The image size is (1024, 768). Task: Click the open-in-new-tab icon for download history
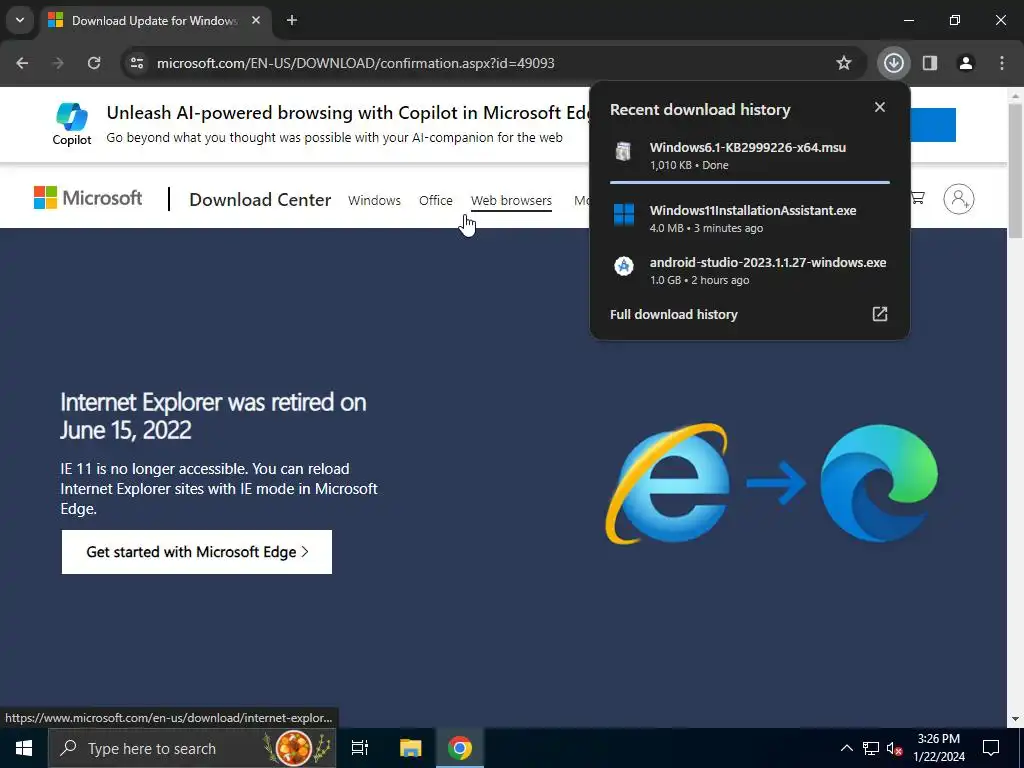click(x=880, y=314)
